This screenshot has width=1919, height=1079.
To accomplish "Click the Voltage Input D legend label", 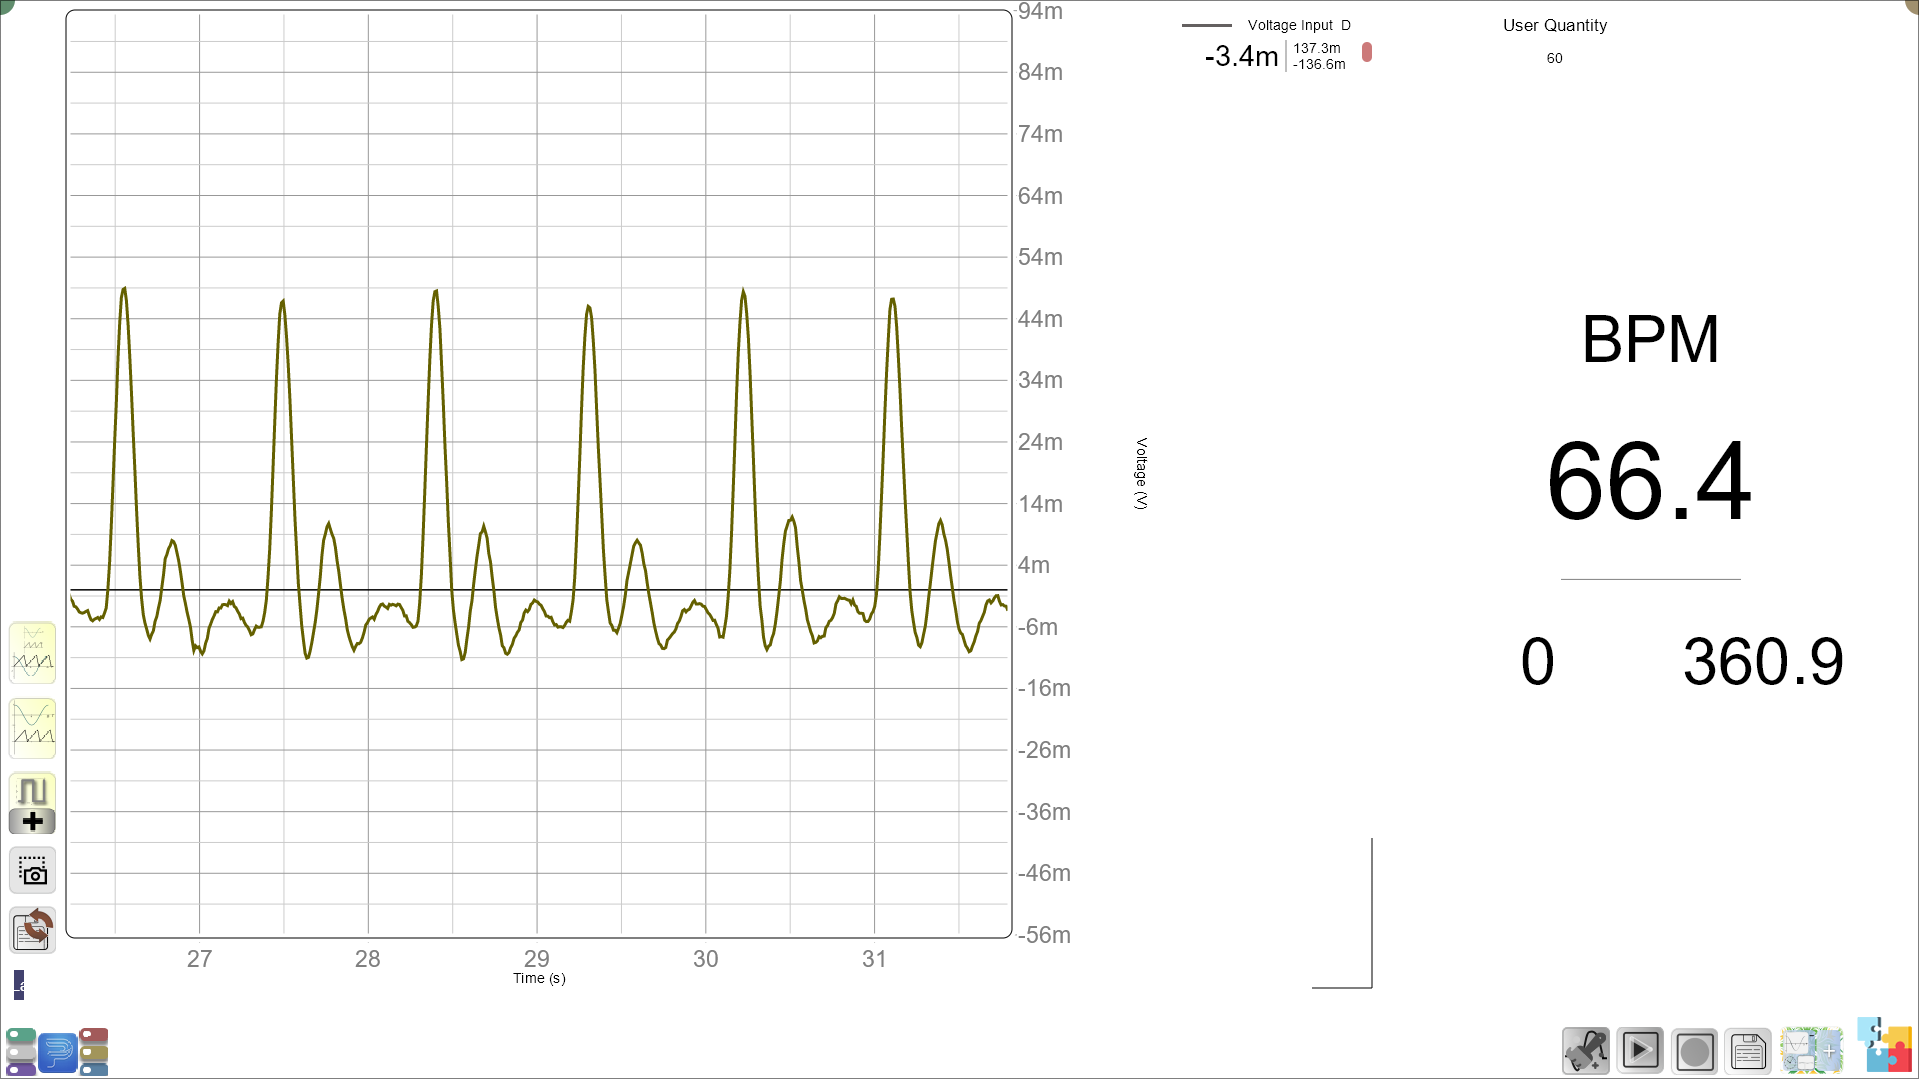I will [x=1298, y=25].
